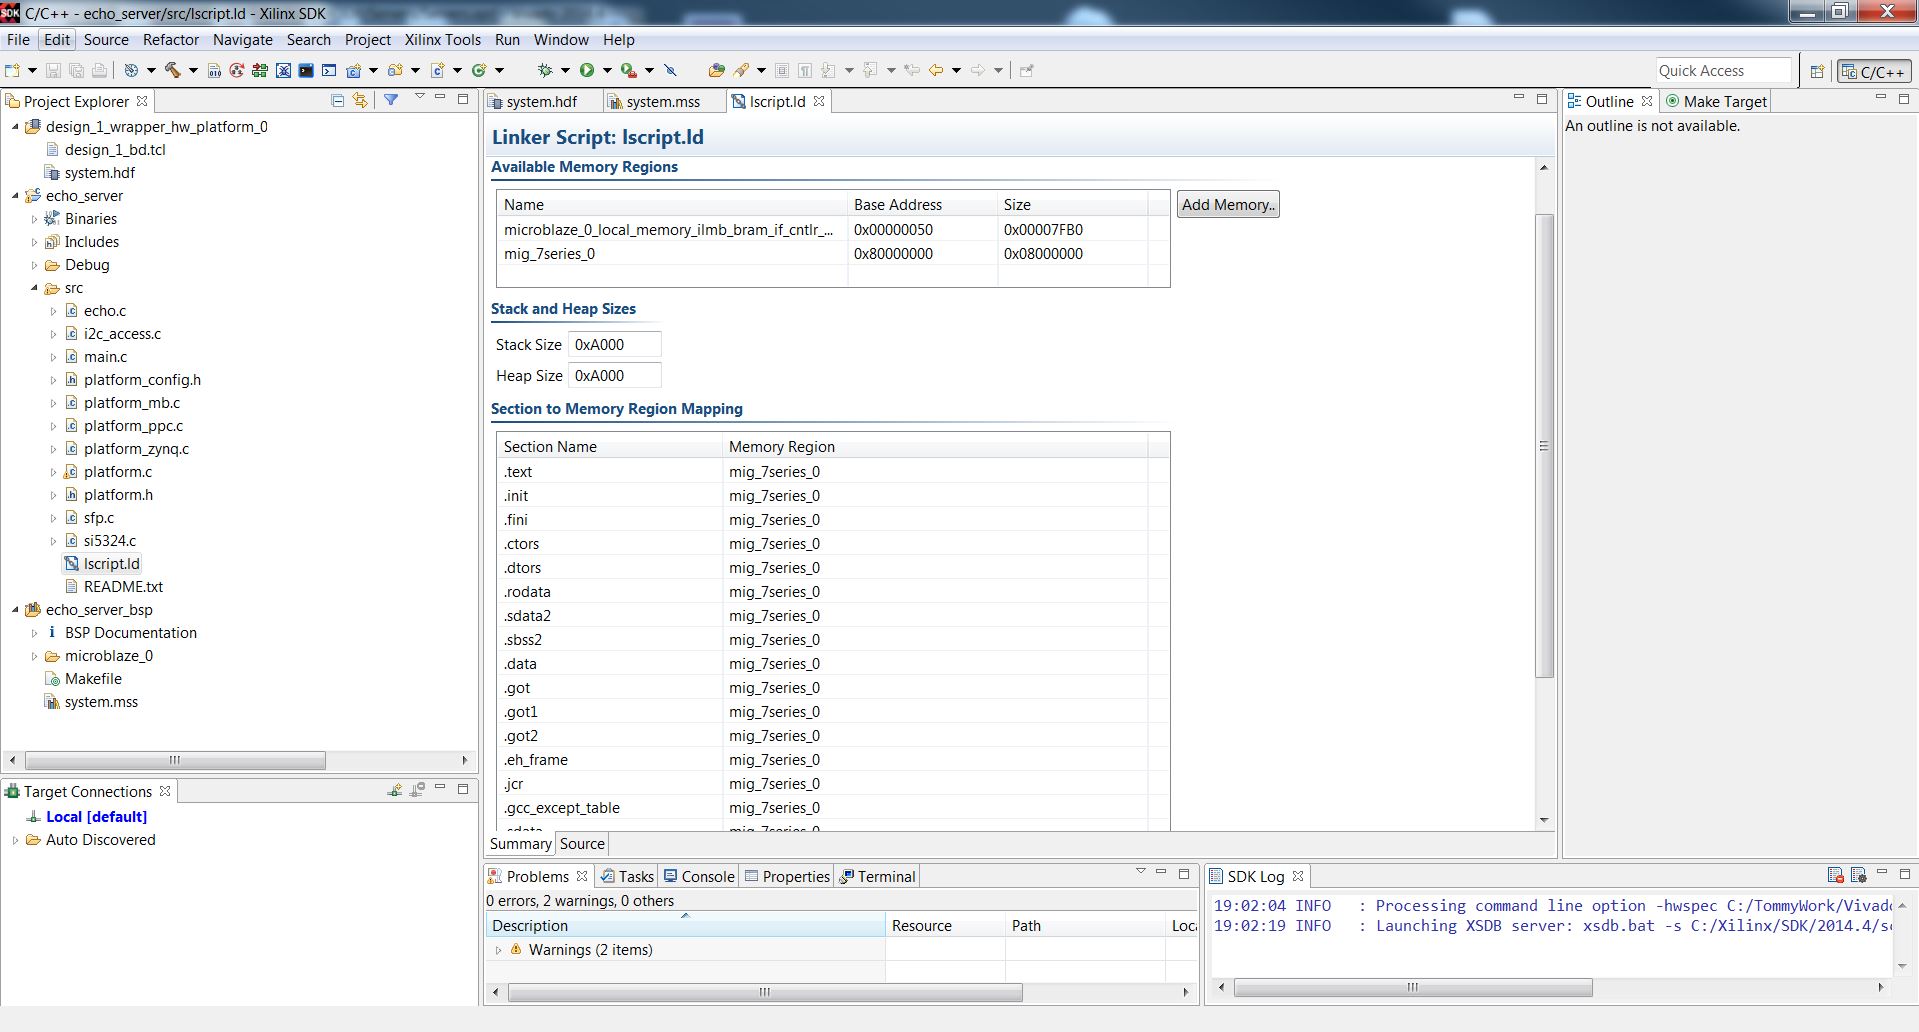Click the linker script editor vertical scrollbar

1544,446
